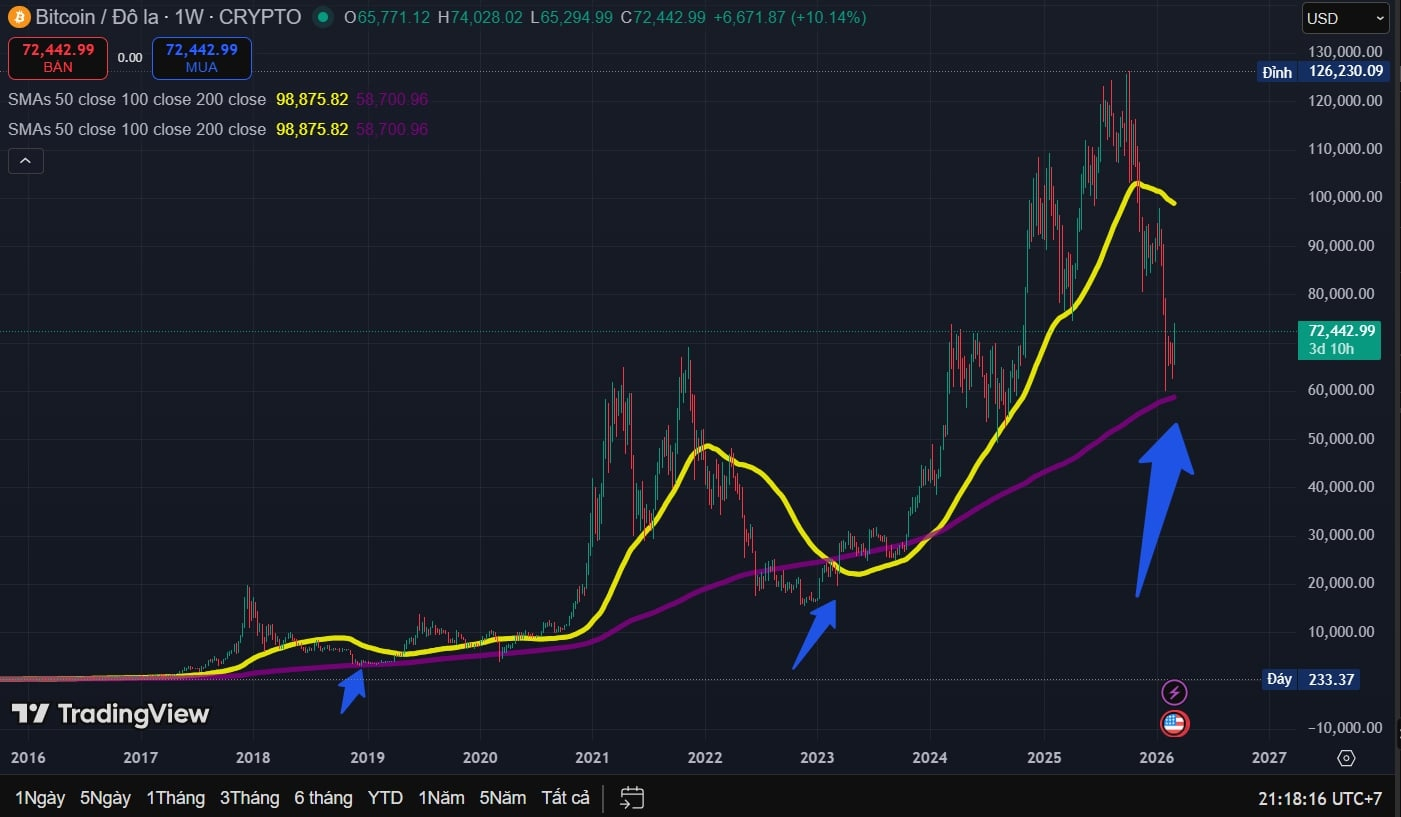Click the 21:18:16 UTC+7 timezone clock
Viewport: 1401px width, 817px height.
click(x=1320, y=798)
